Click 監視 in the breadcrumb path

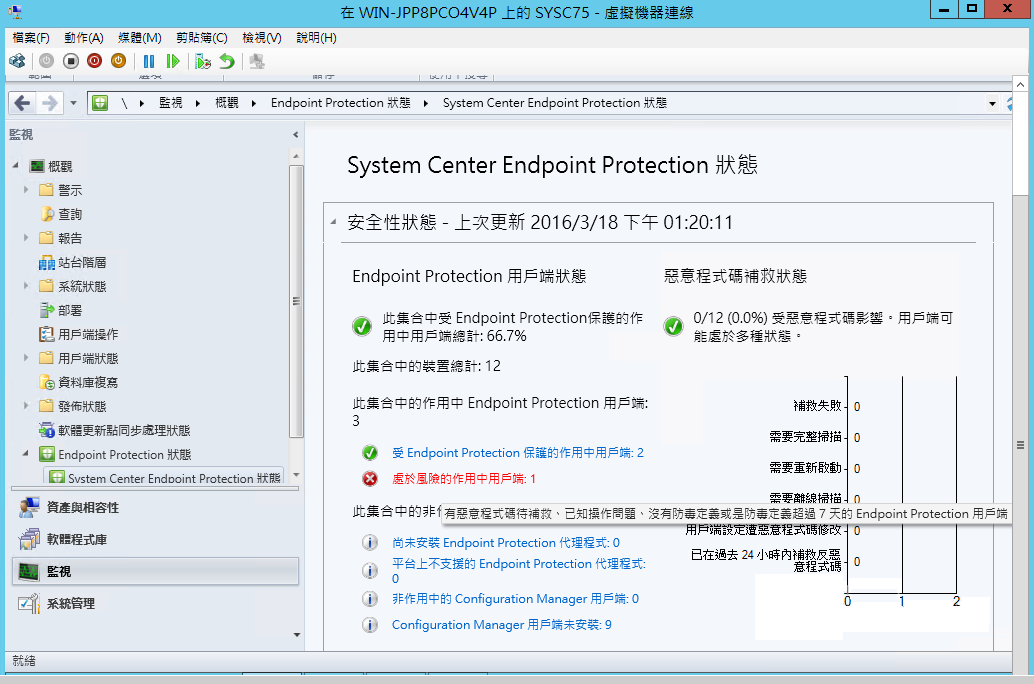pos(170,103)
